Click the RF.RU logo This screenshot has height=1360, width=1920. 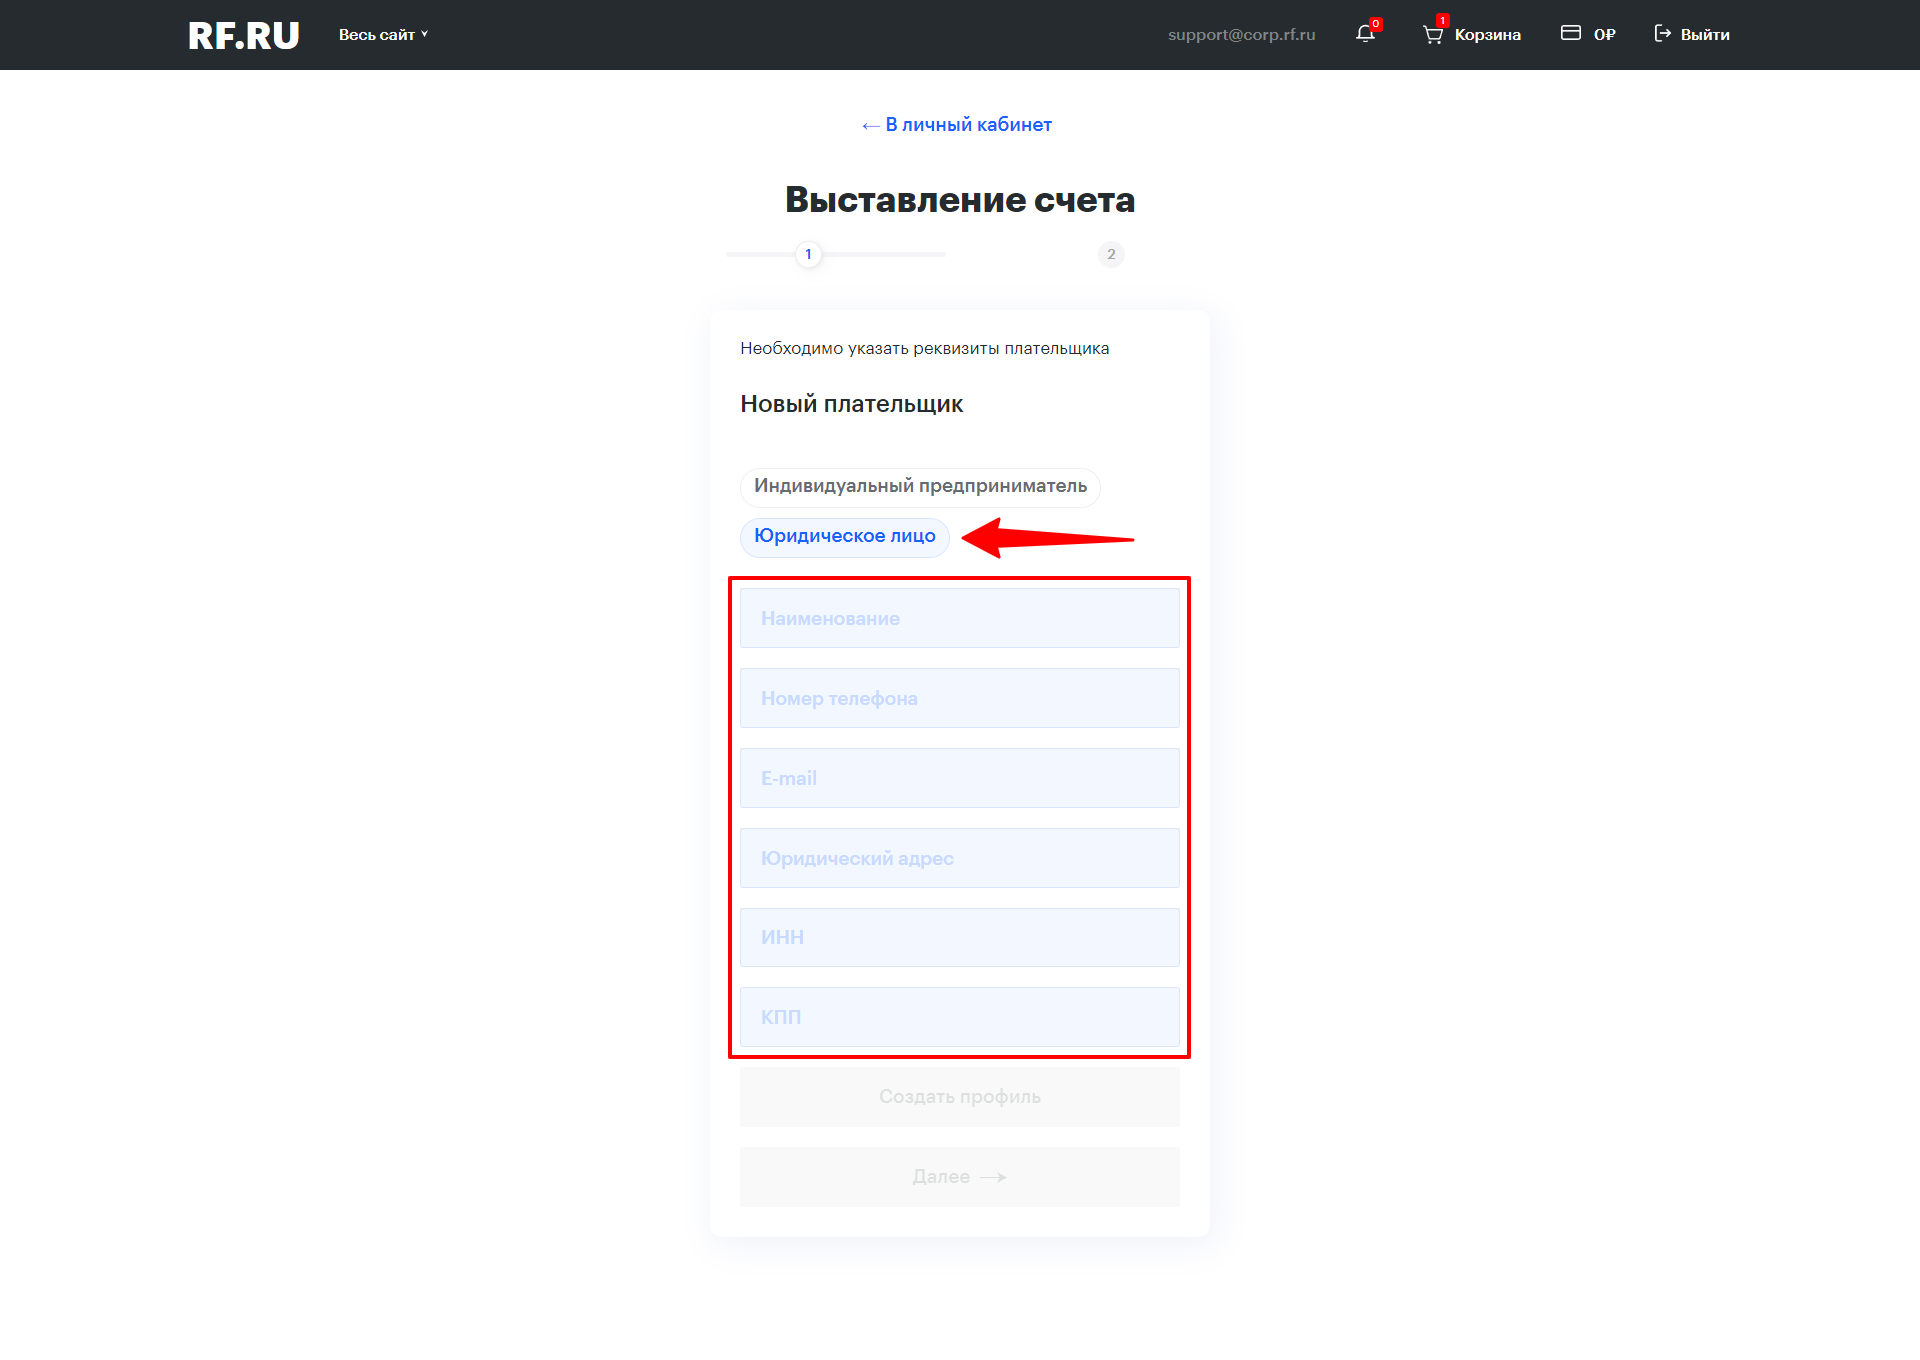(x=243, y=35)
